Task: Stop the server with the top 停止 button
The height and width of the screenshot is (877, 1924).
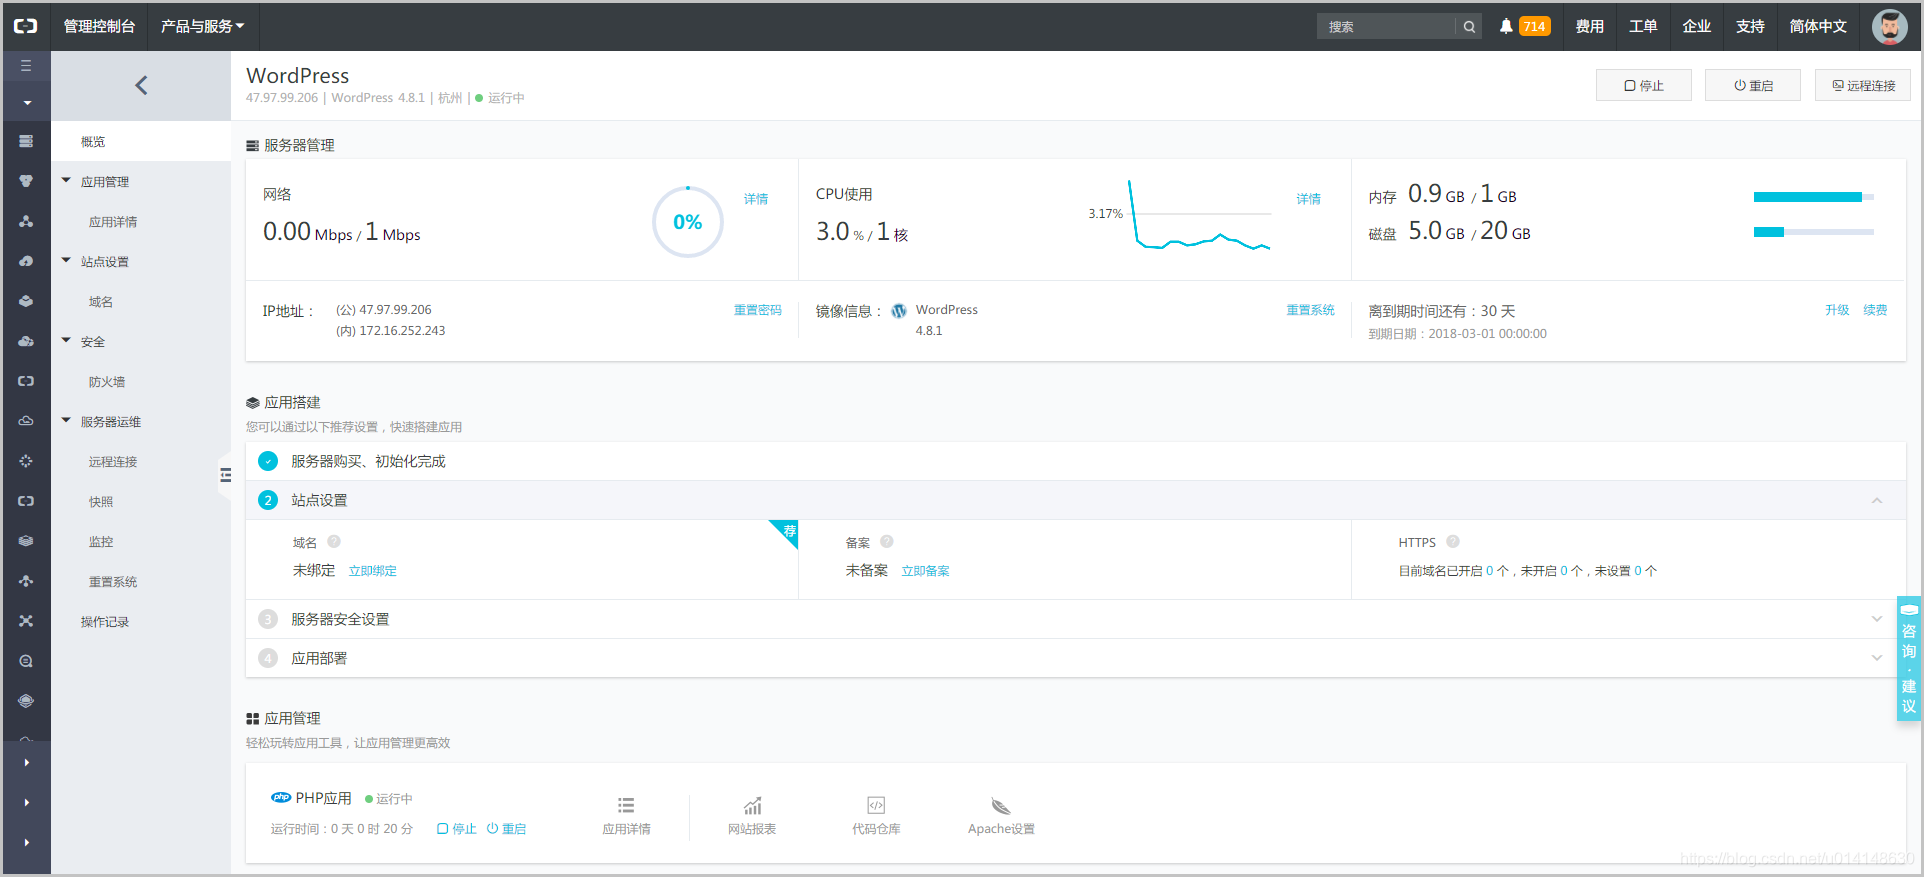Action: [x=1644, y=85]
